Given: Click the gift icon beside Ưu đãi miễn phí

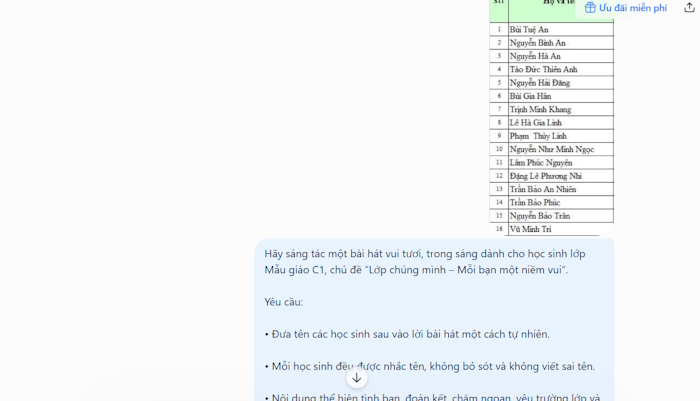Looking at the screenshot, I should click(590, 8).
